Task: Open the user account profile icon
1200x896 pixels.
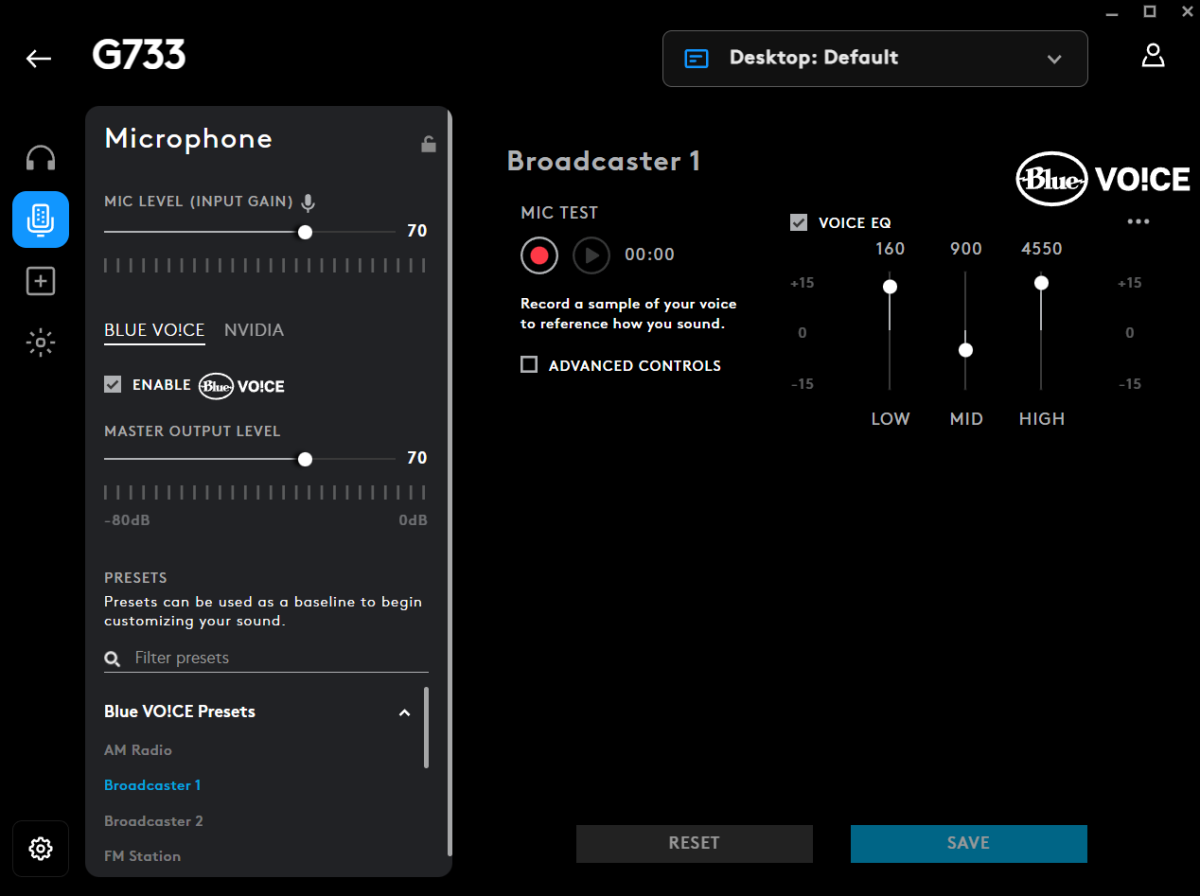Action: tap(1153, 55)
